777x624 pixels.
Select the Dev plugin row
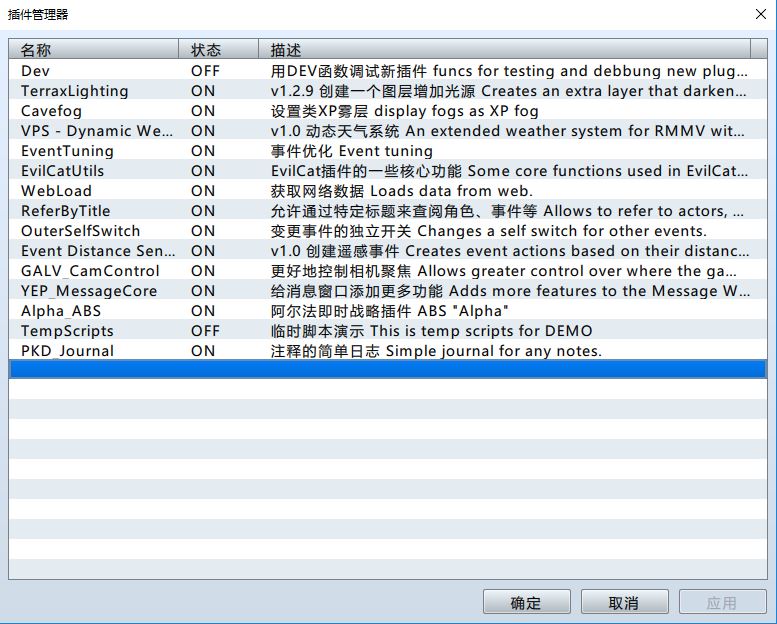(x=388, y=71)
